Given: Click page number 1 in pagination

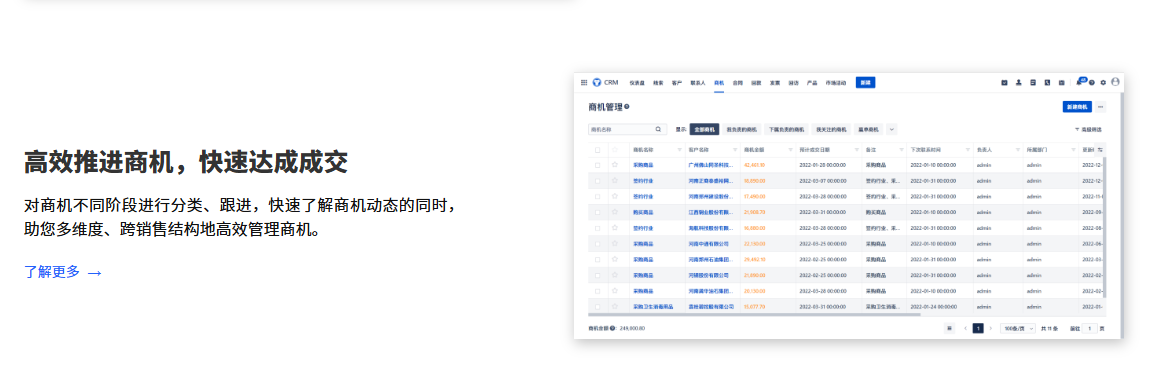Looking at the screenshot, I should tap(978, 328).
